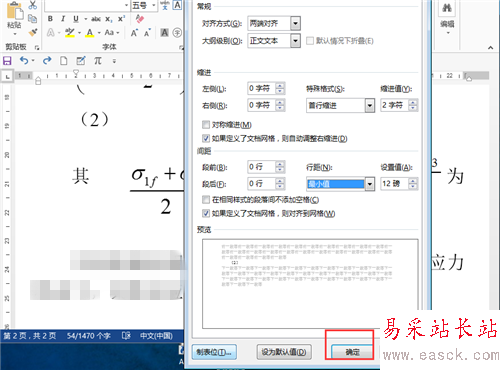Click the indent value 2 字符 field
Screen dimensions: 500x370
click(394, 105)
